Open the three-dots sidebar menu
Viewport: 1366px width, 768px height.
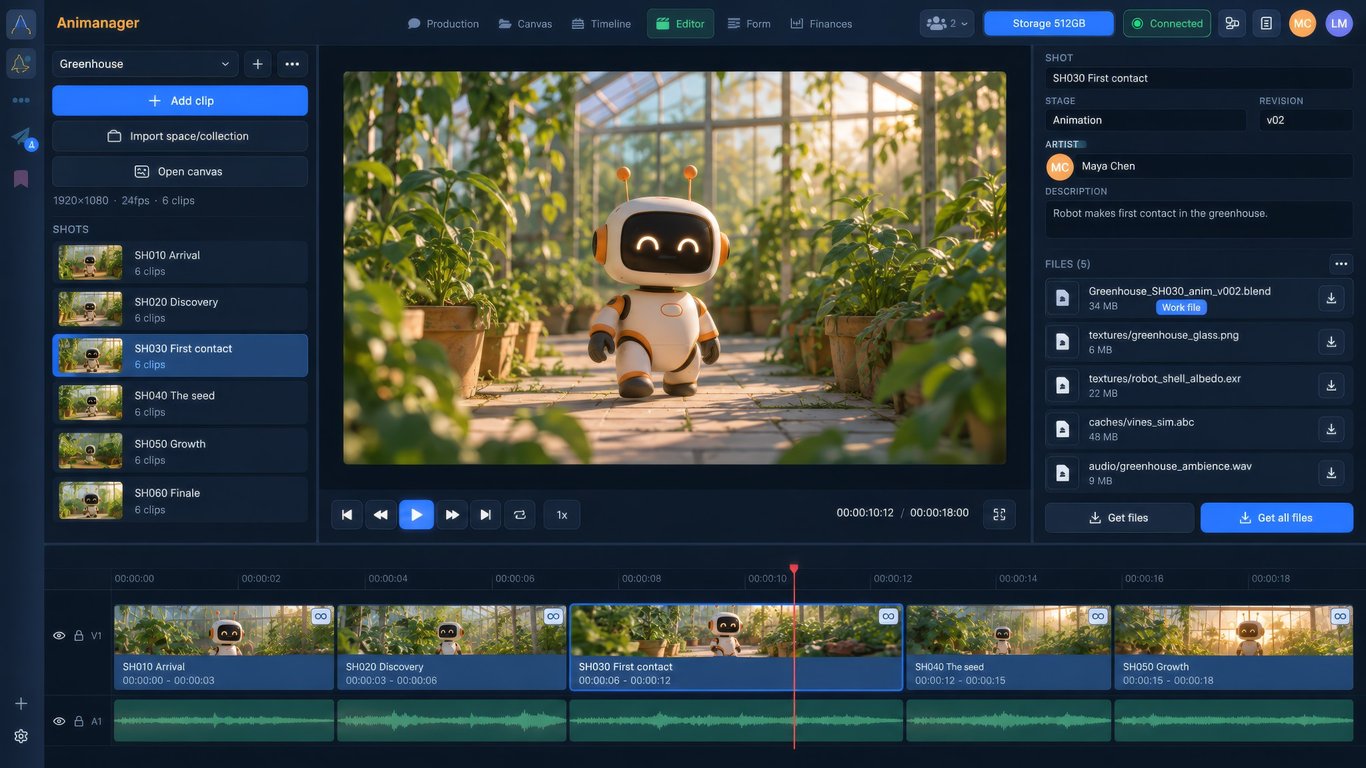[x=21, y=100]
